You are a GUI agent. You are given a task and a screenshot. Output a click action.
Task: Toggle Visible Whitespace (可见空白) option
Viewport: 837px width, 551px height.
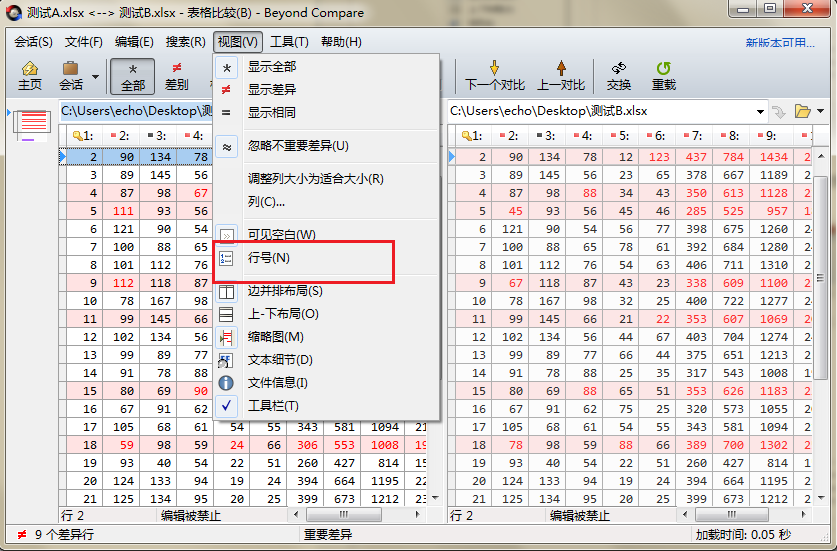326,235
